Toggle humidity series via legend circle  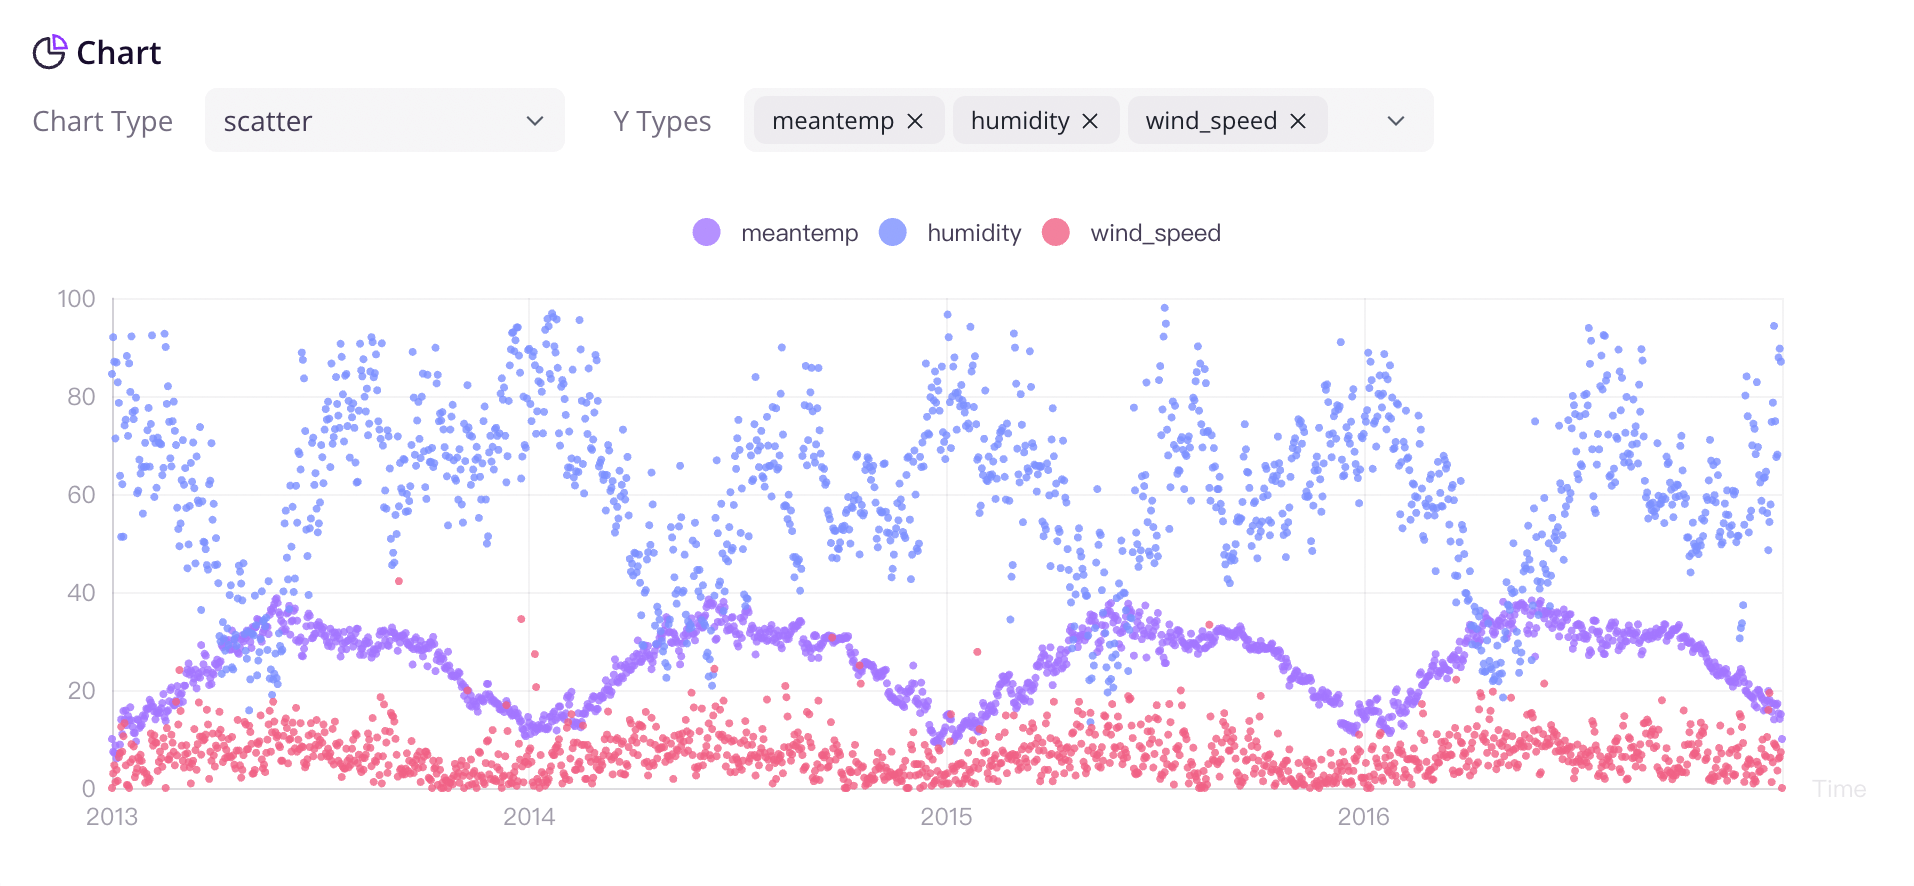click(x=893, y=233)
